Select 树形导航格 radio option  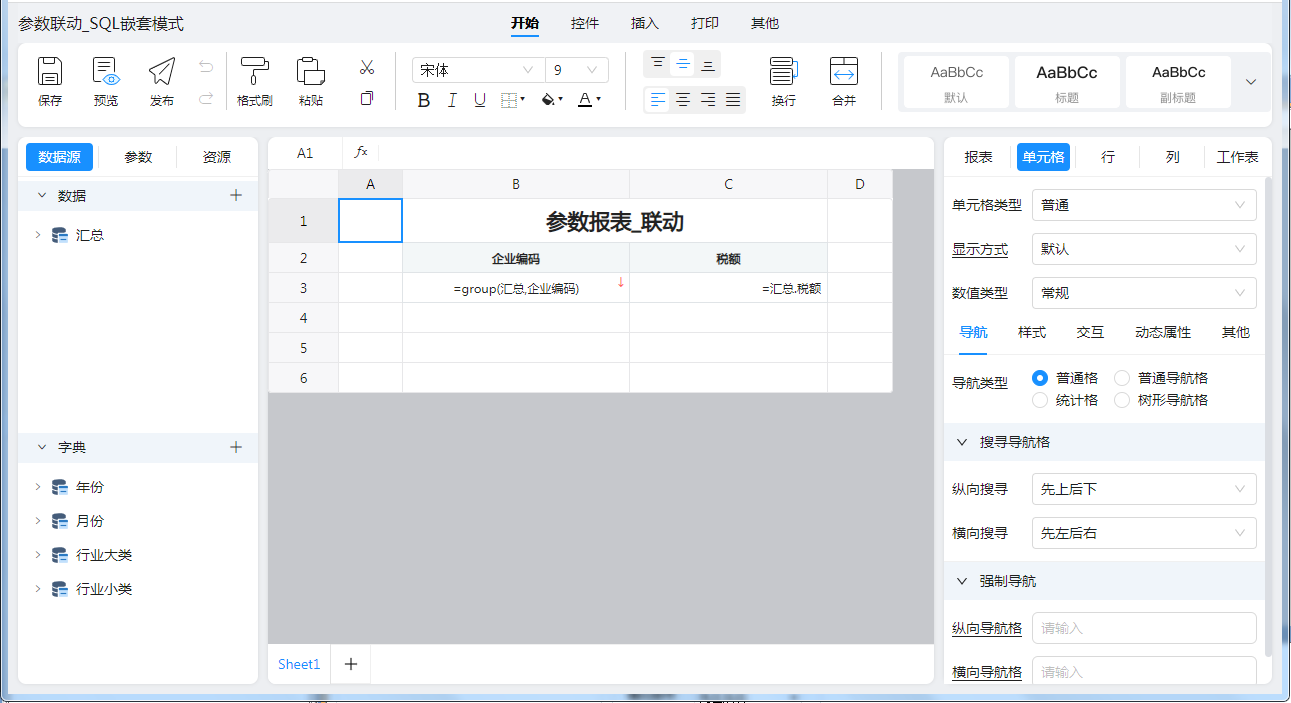1122,400
